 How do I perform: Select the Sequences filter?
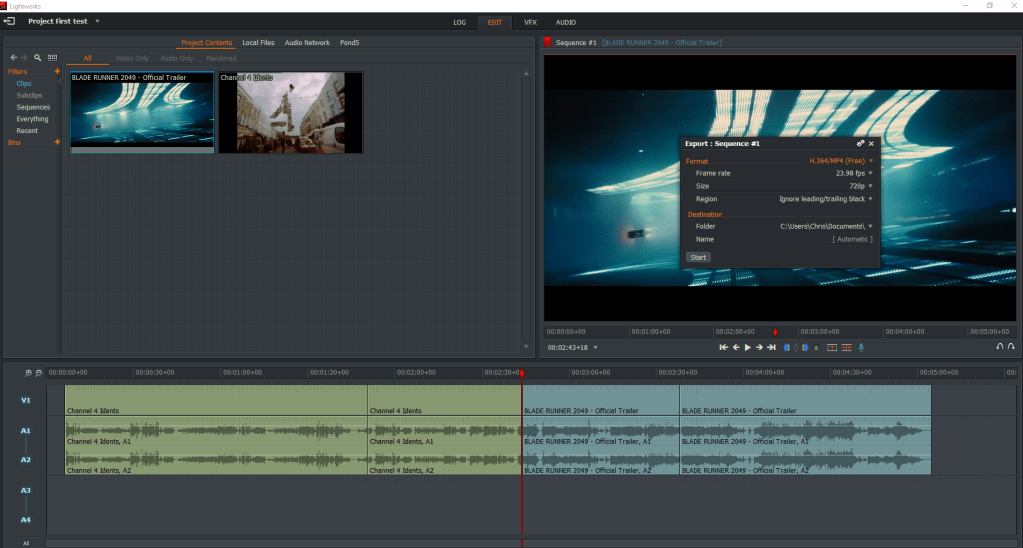pyautogui.click(x=33, y=107)
